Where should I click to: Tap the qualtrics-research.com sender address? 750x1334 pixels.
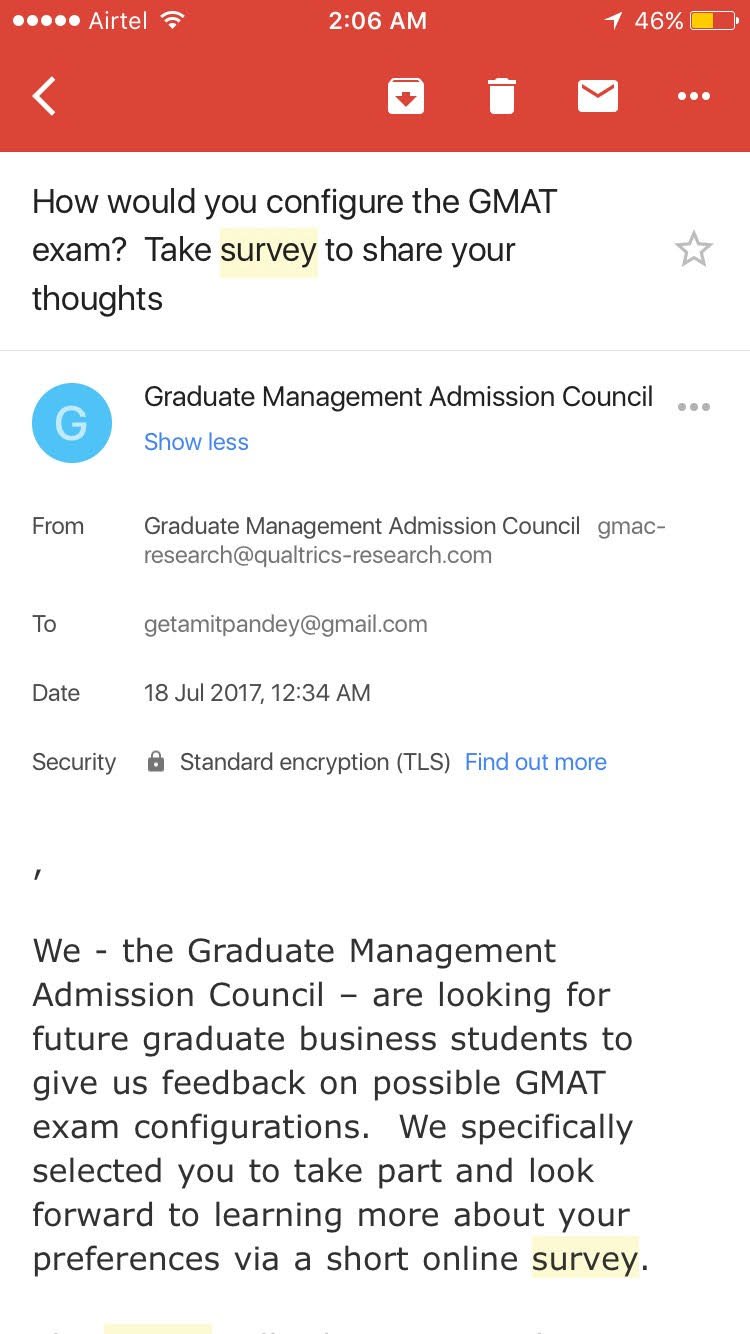coord(318,555)
